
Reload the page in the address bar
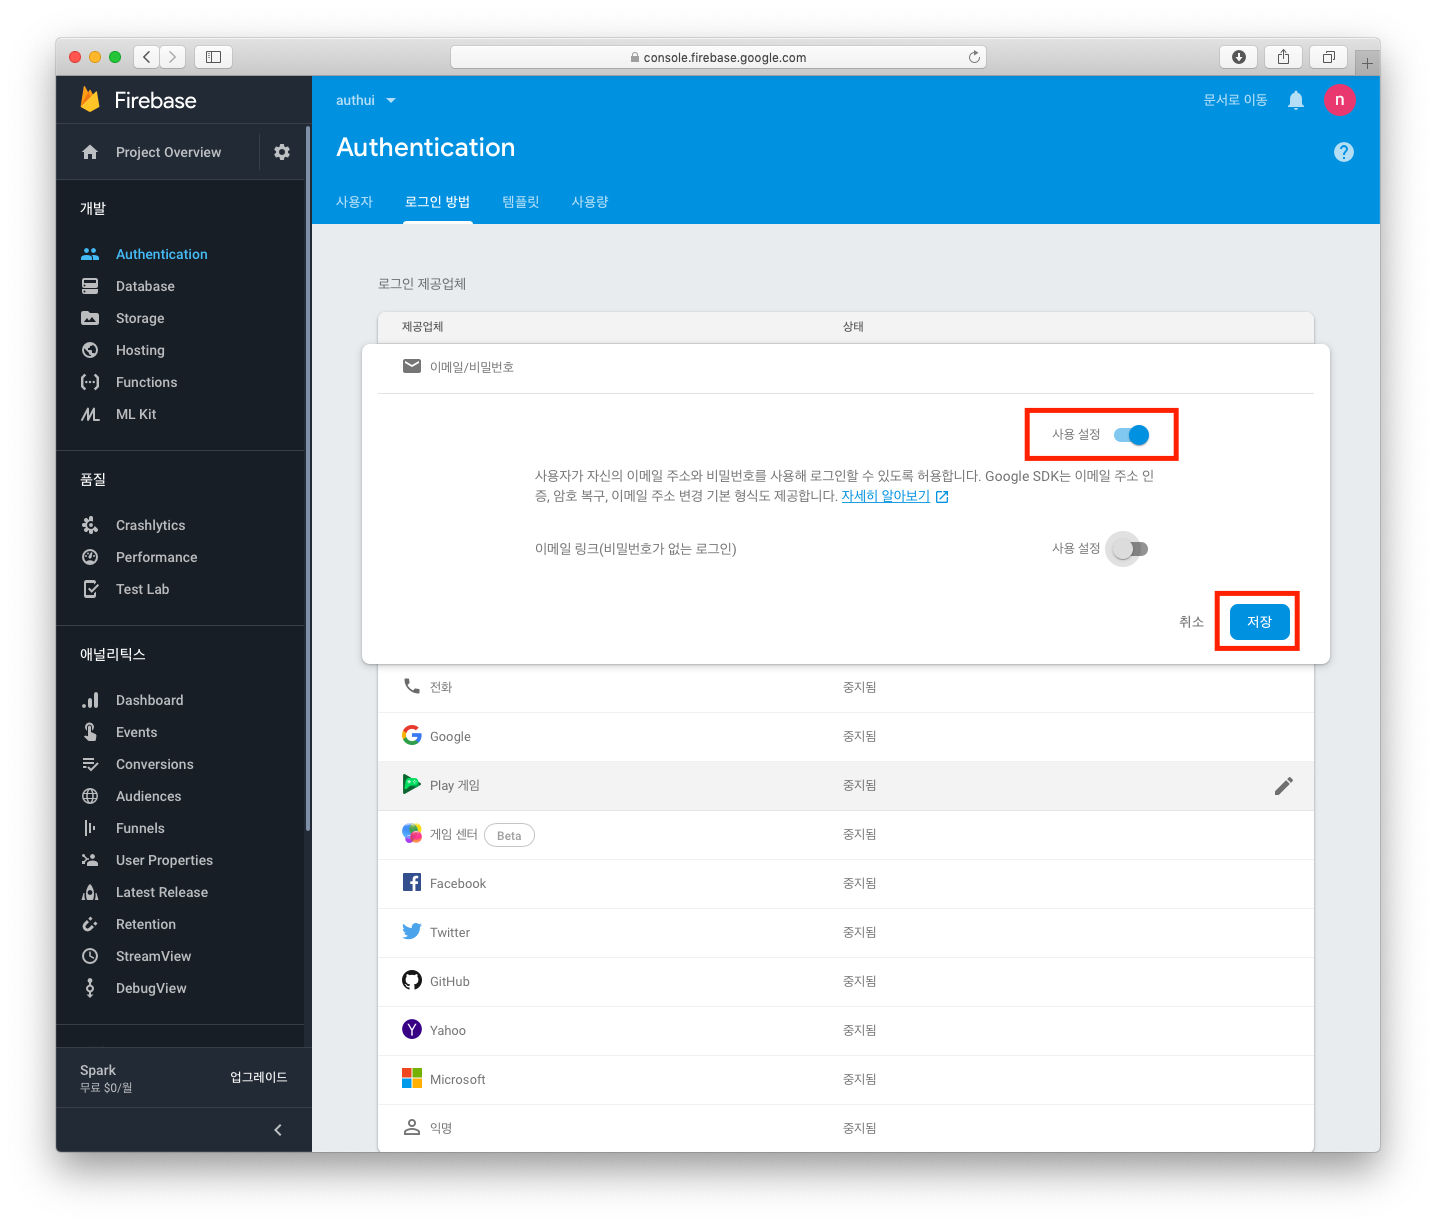[974, 57]
